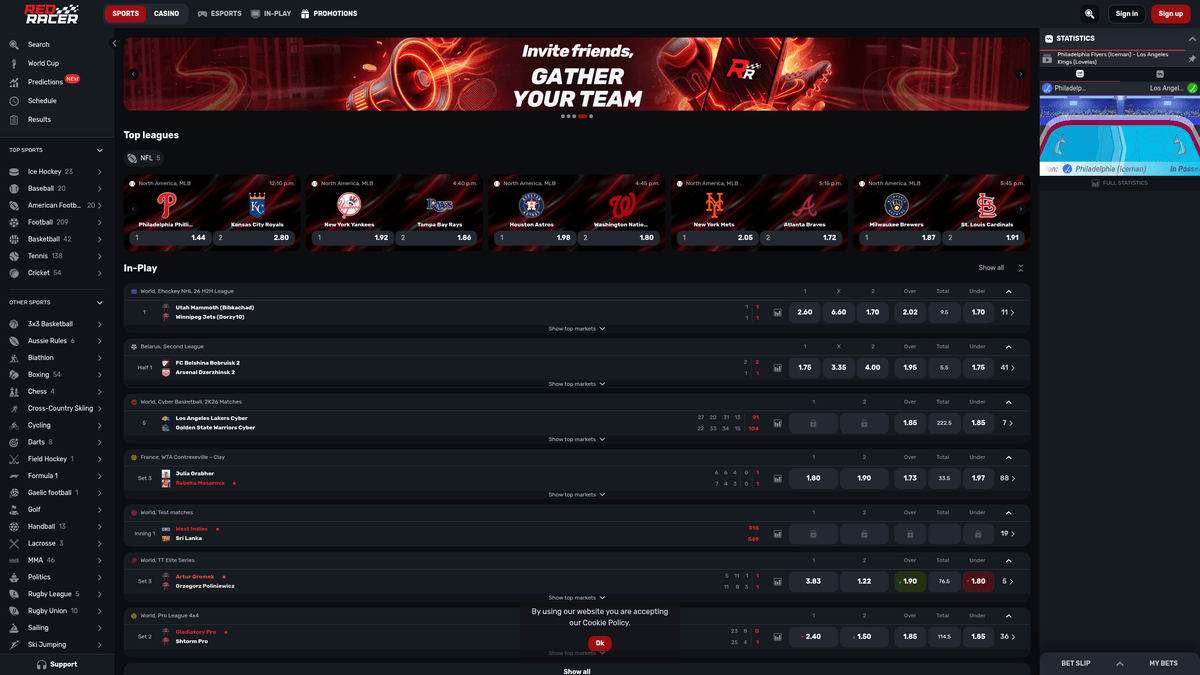Click the Red Racer logo
Image resolution: width=1200 pixels, height=675 pixels.
pyautogui.click(x=52, y=14)
